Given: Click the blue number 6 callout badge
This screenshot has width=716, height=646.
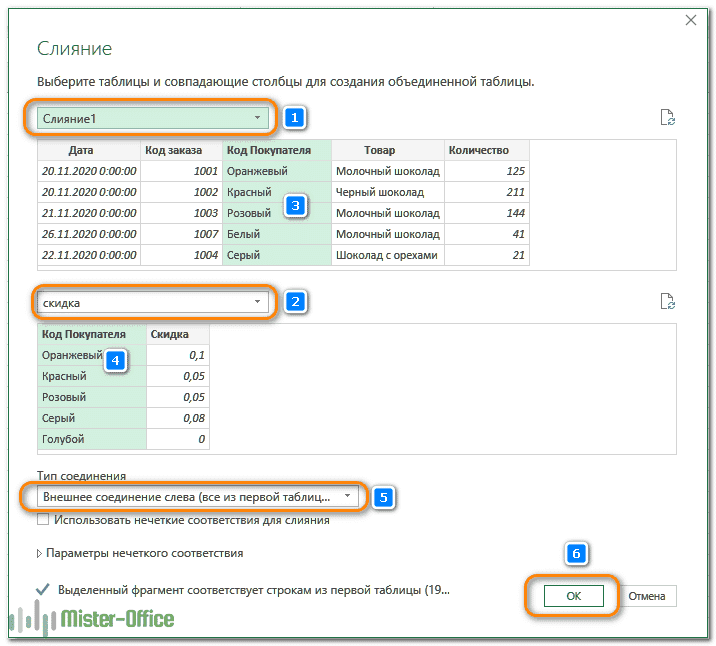Looking at the screenshot, I should click(575, 553).
